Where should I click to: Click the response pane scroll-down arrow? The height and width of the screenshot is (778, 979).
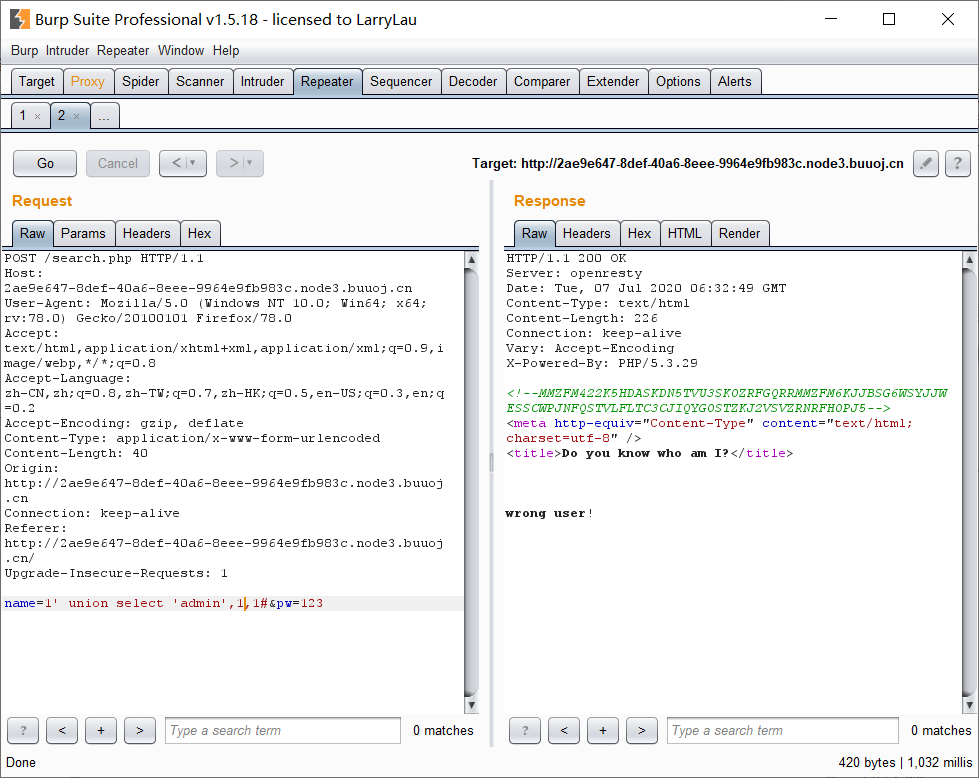point(969,705)
